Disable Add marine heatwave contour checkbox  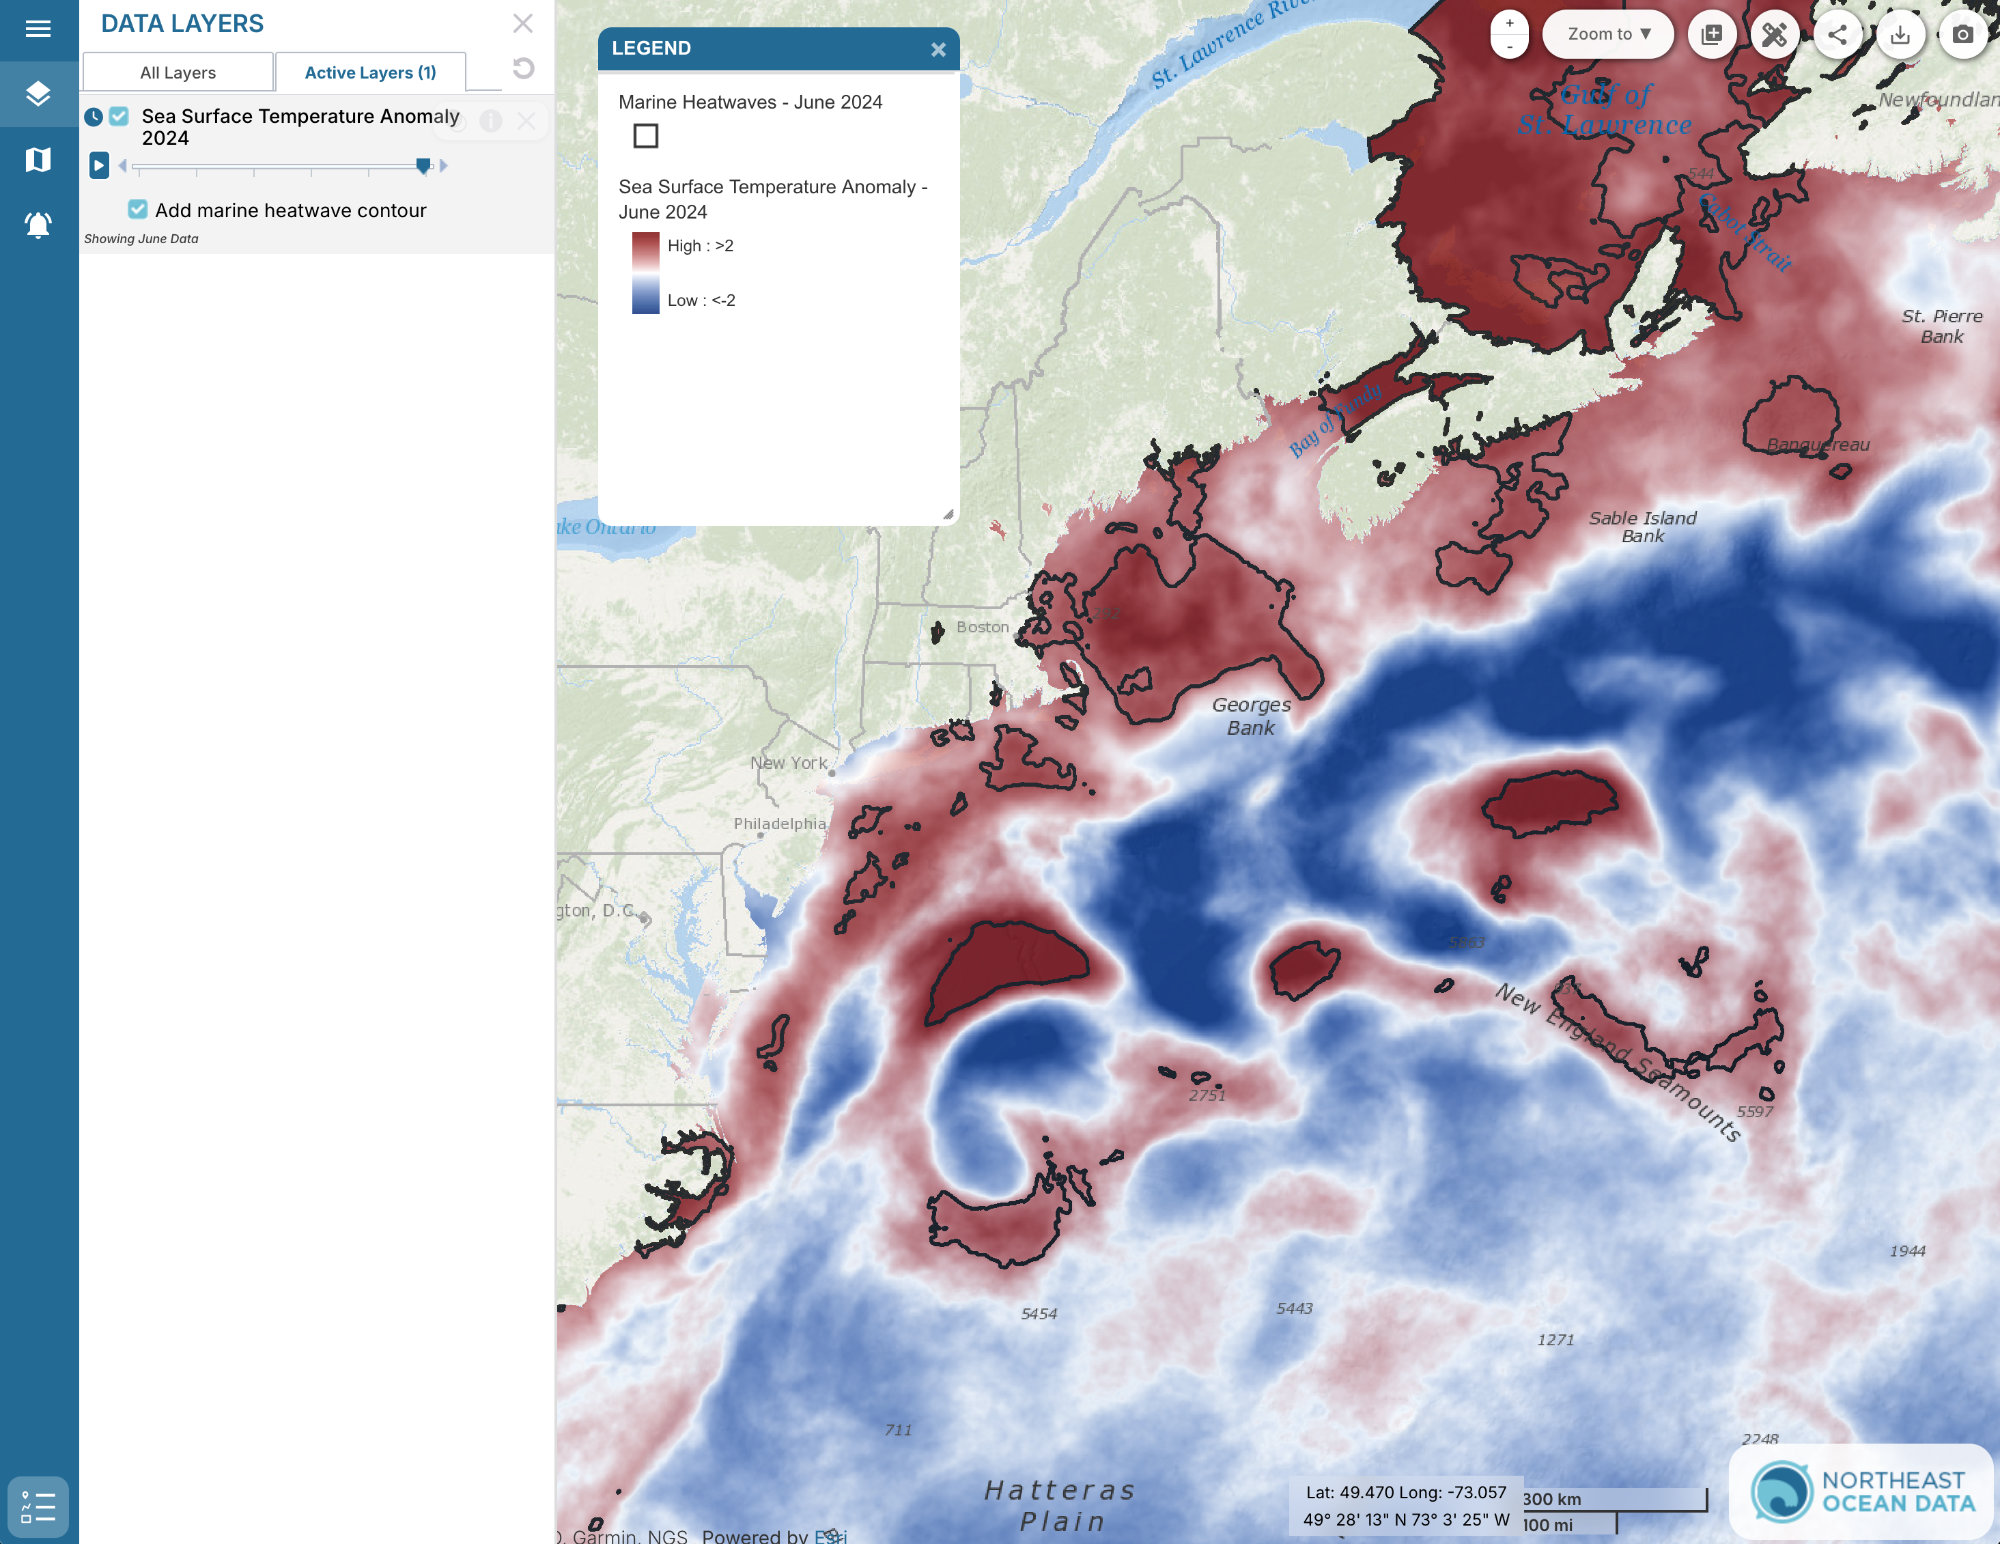click(138, 209)
